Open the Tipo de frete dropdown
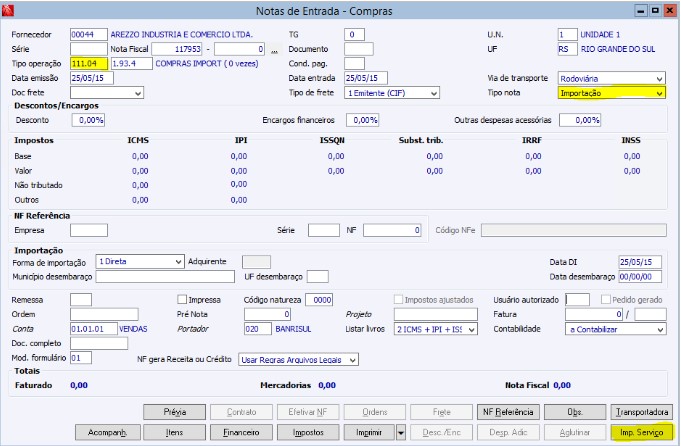681x446 pixels. click(392, 93)
